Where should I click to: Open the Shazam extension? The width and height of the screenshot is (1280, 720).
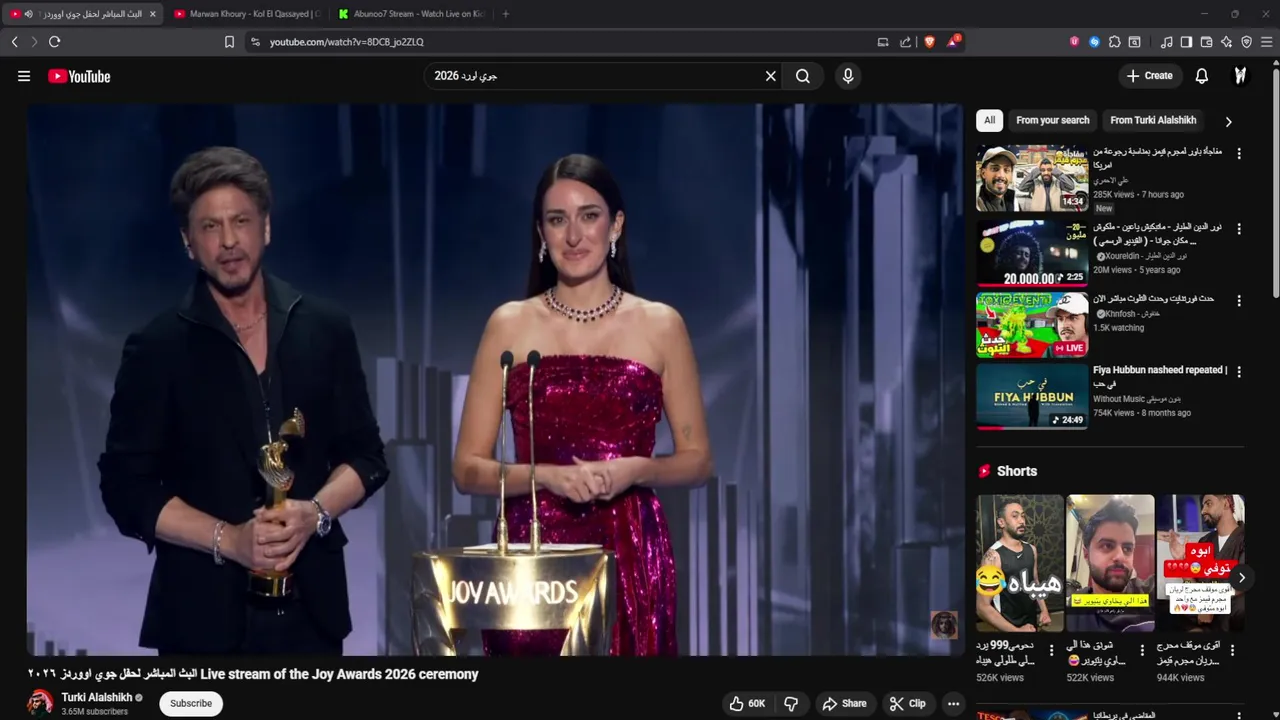click(x=1094, y=42)
